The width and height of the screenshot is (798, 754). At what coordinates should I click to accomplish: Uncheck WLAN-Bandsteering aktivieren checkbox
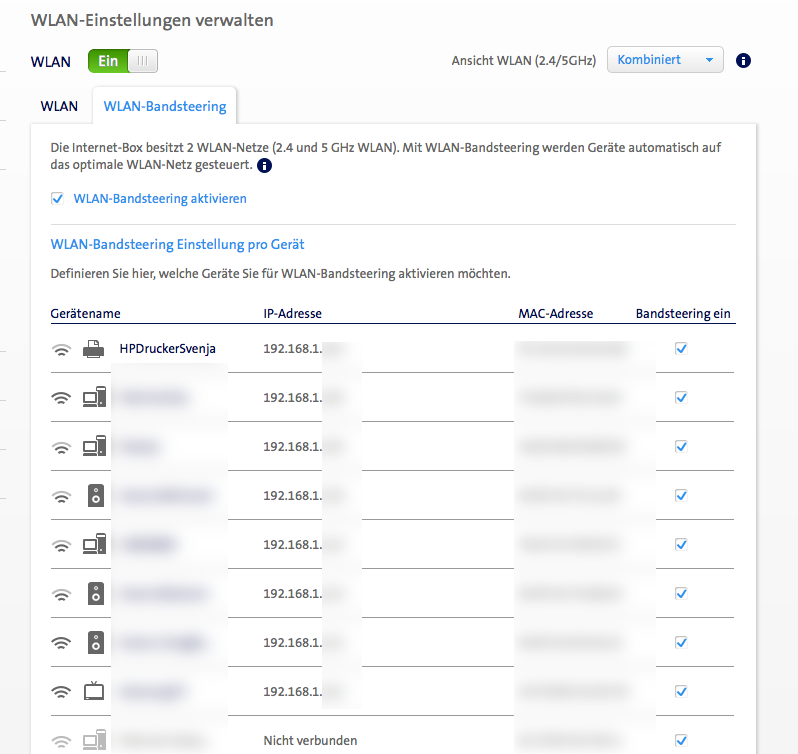coord(58,198)
